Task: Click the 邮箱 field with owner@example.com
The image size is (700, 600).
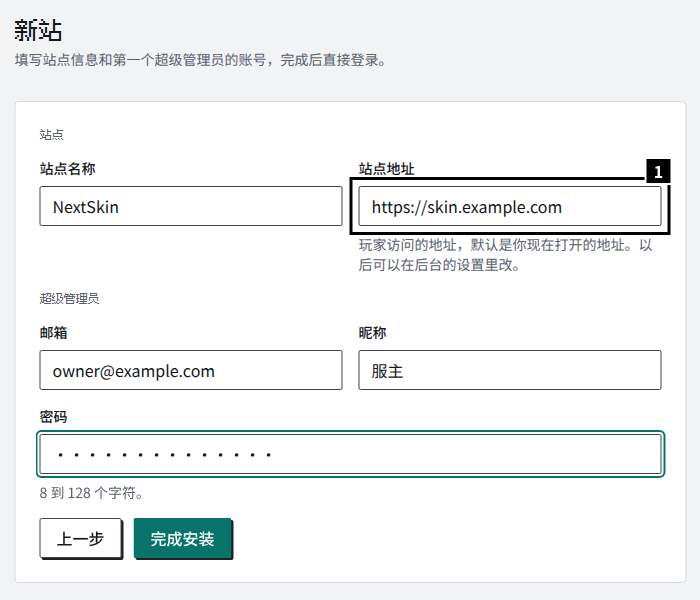Action: pos(191,370)
